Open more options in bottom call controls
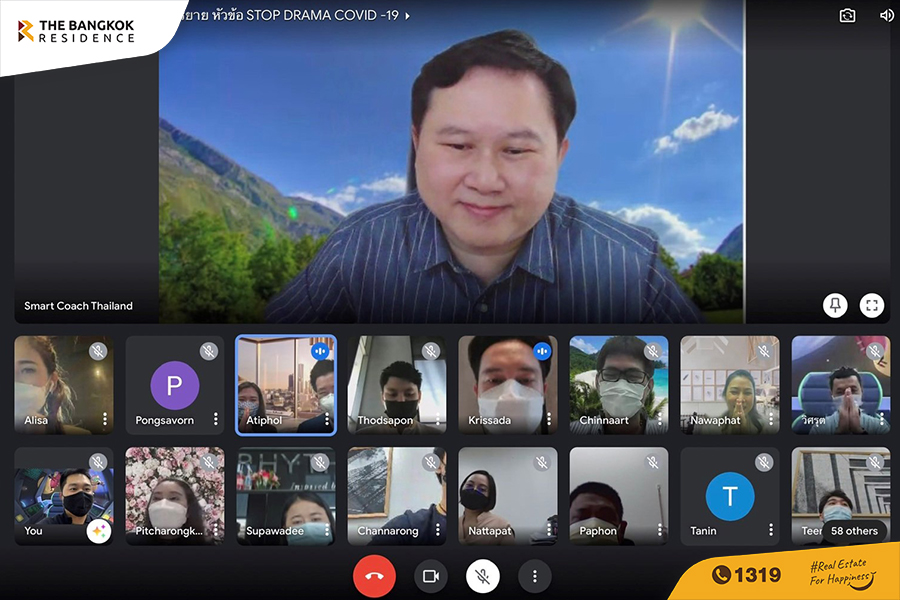Viewport: 900px width, 600px height. (x=535, y=576)
